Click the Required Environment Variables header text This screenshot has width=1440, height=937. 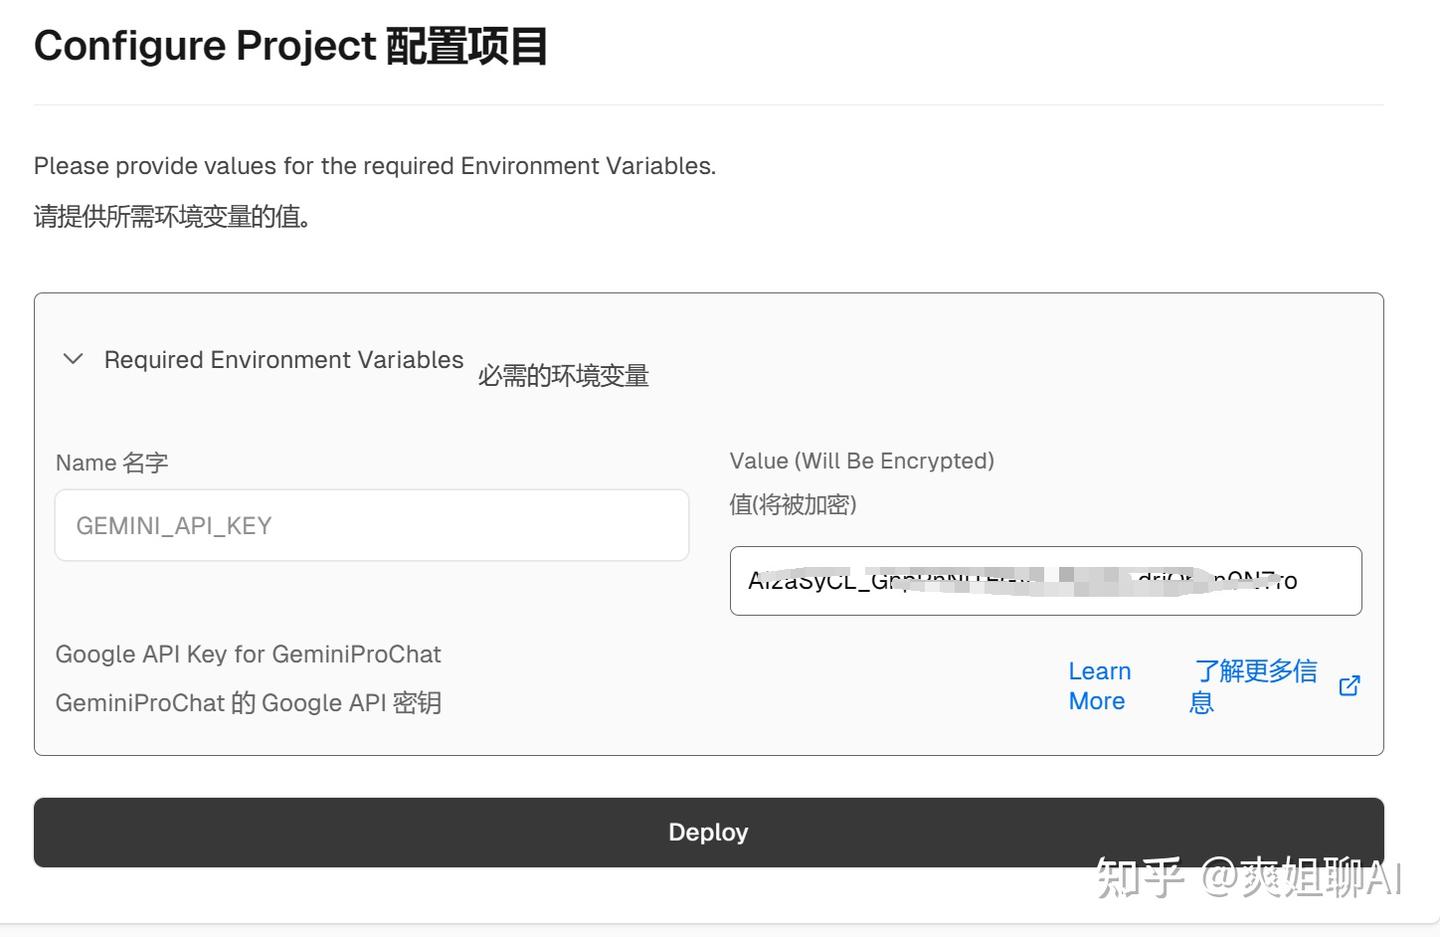click(x=283, y=359)
